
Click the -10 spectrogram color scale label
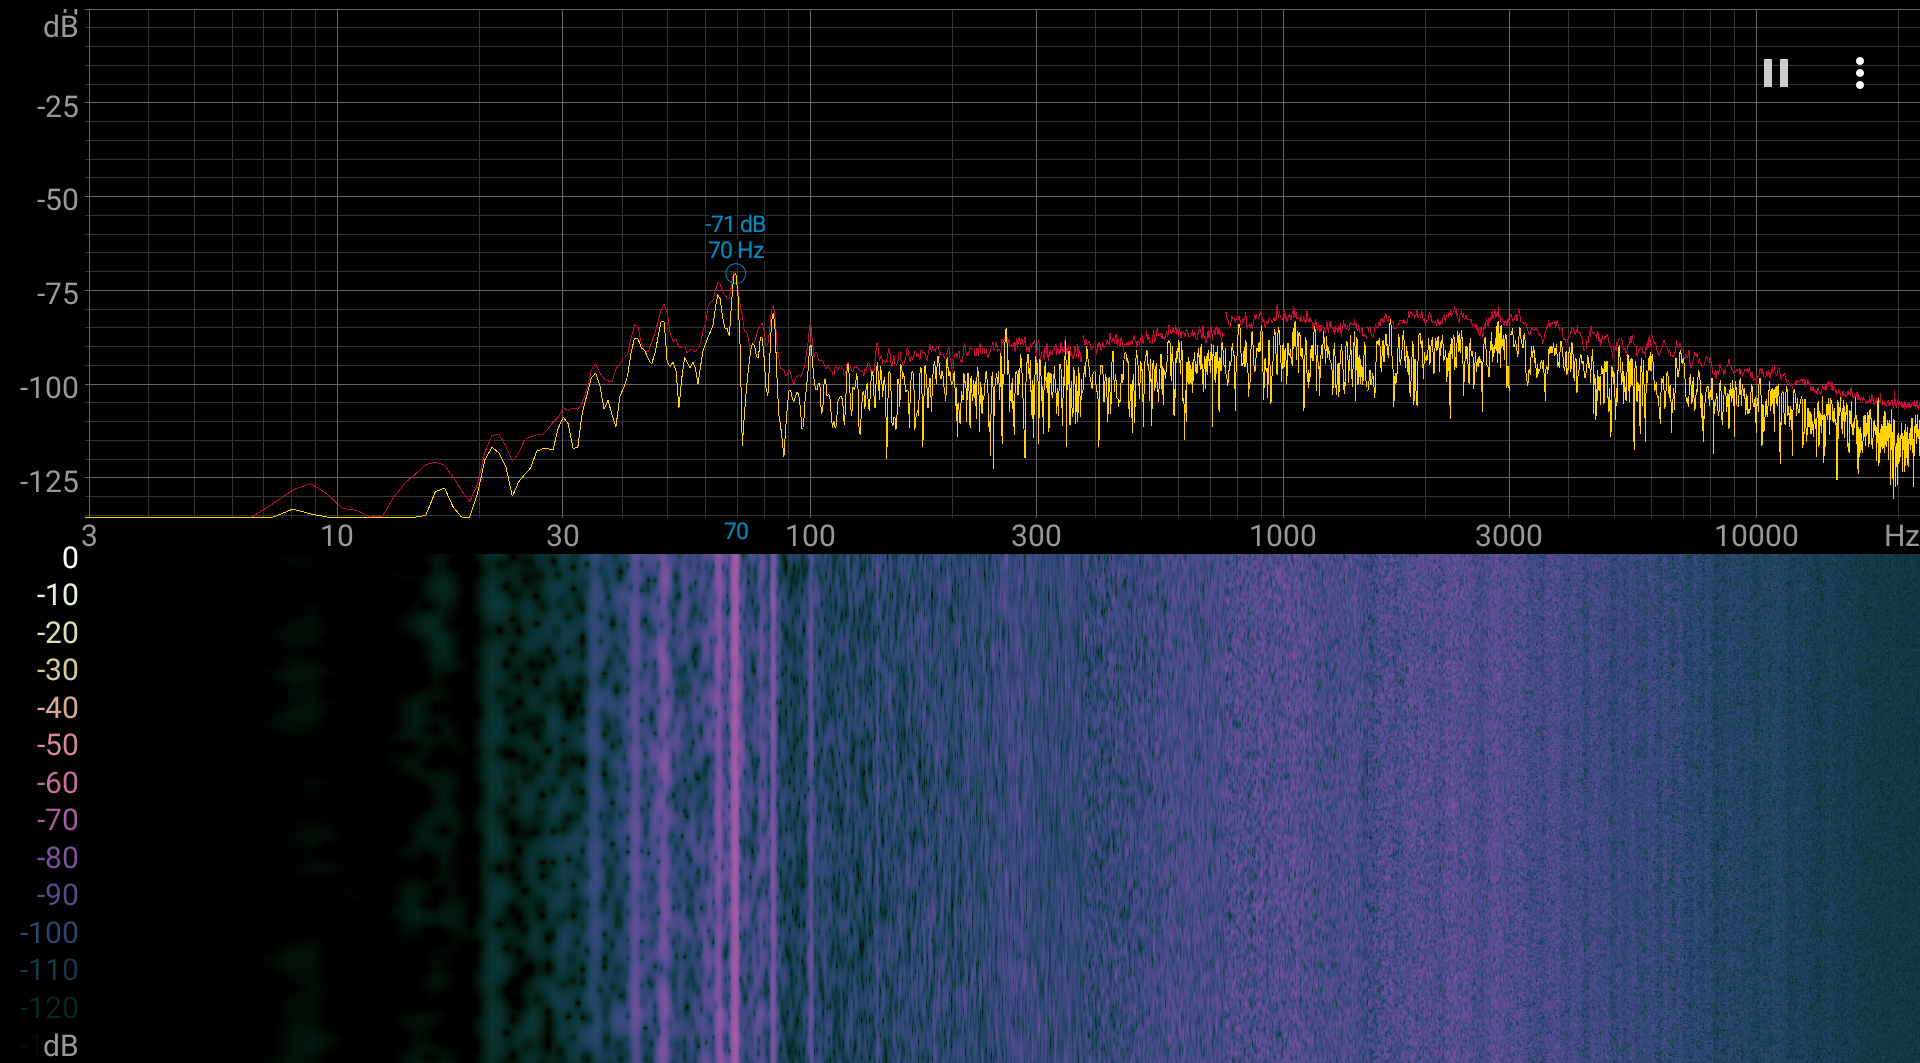[57, 595]
